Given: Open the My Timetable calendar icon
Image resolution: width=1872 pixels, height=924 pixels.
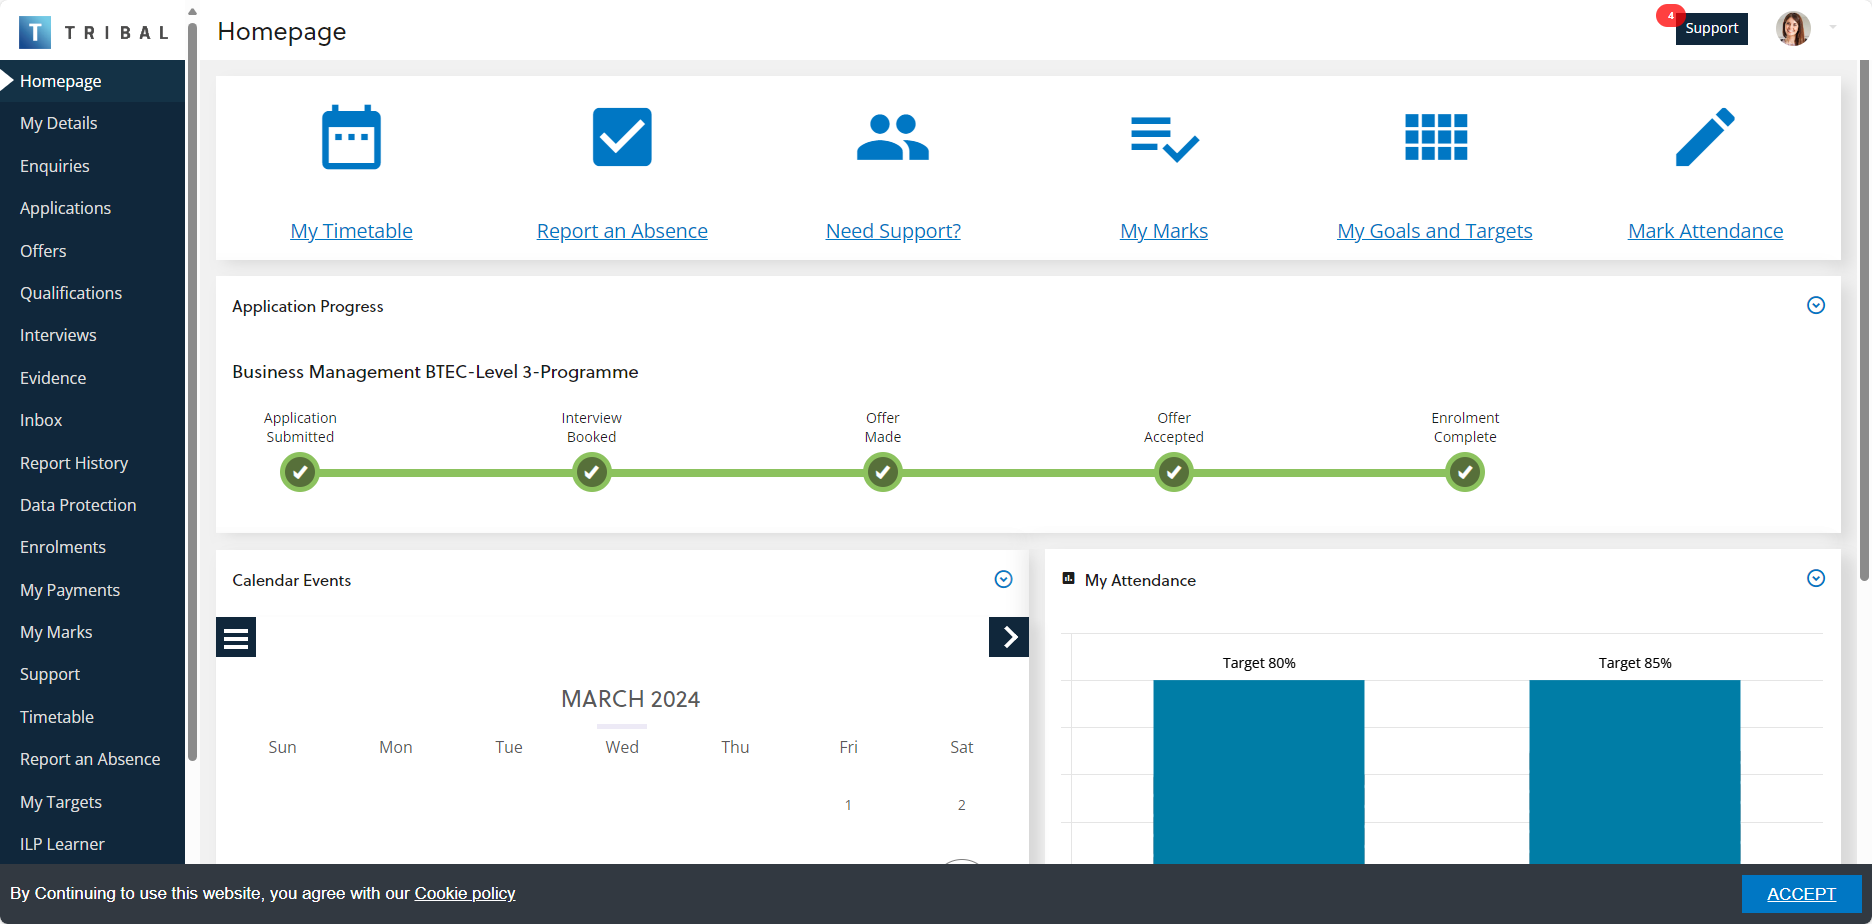Looking at the screenshot, I should pos(351,137).
